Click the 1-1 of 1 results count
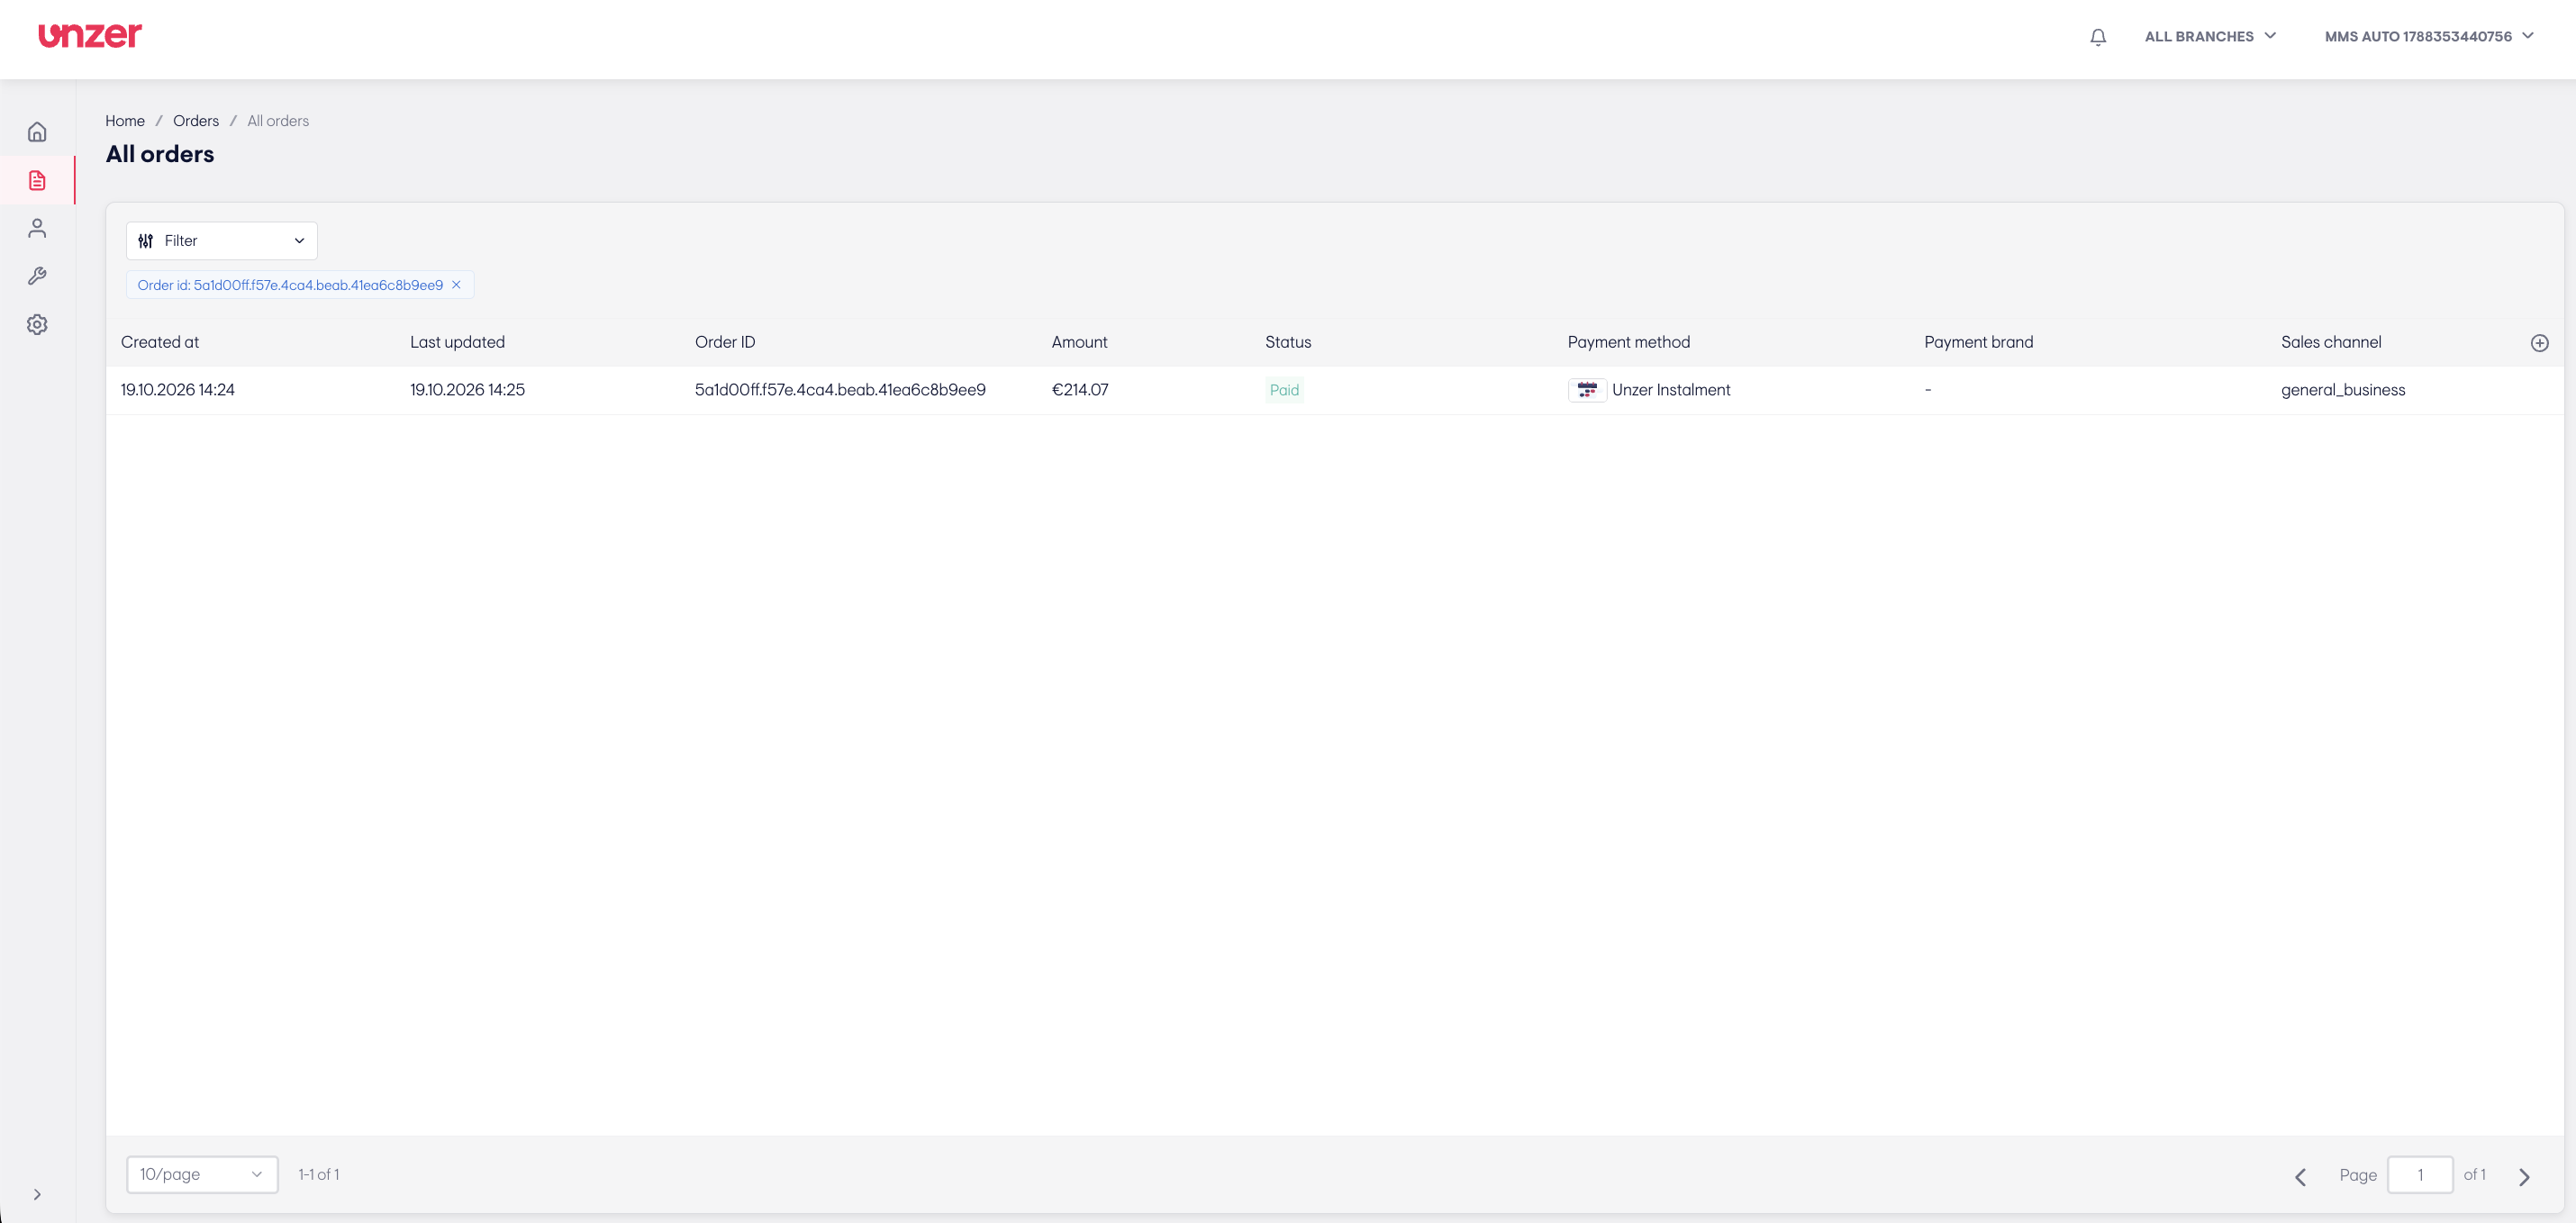This screenshot has width=2576, height=1223. (319, 1175)
